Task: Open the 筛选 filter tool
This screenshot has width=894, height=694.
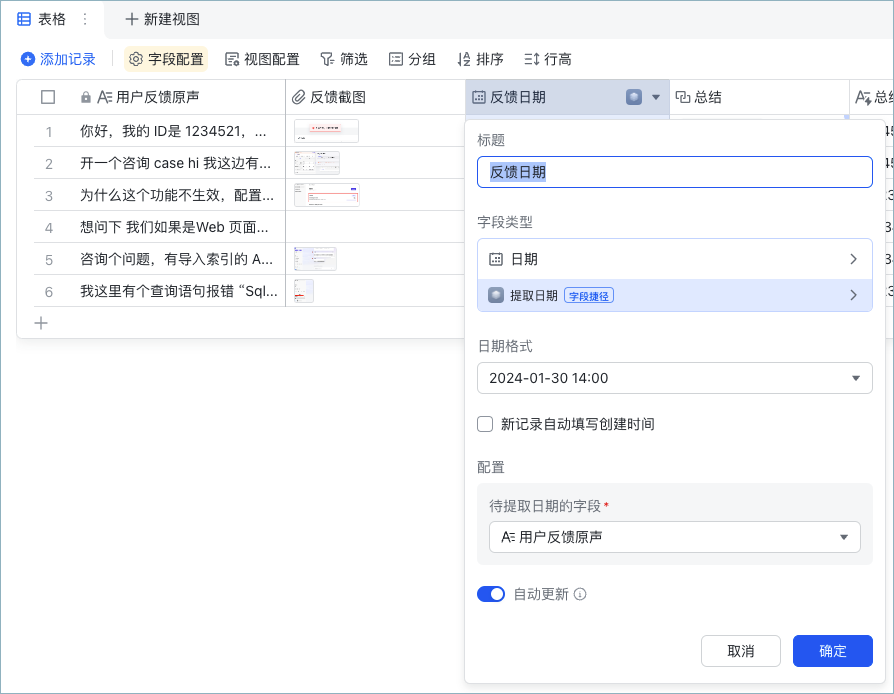Action: [x=344, y=59]
